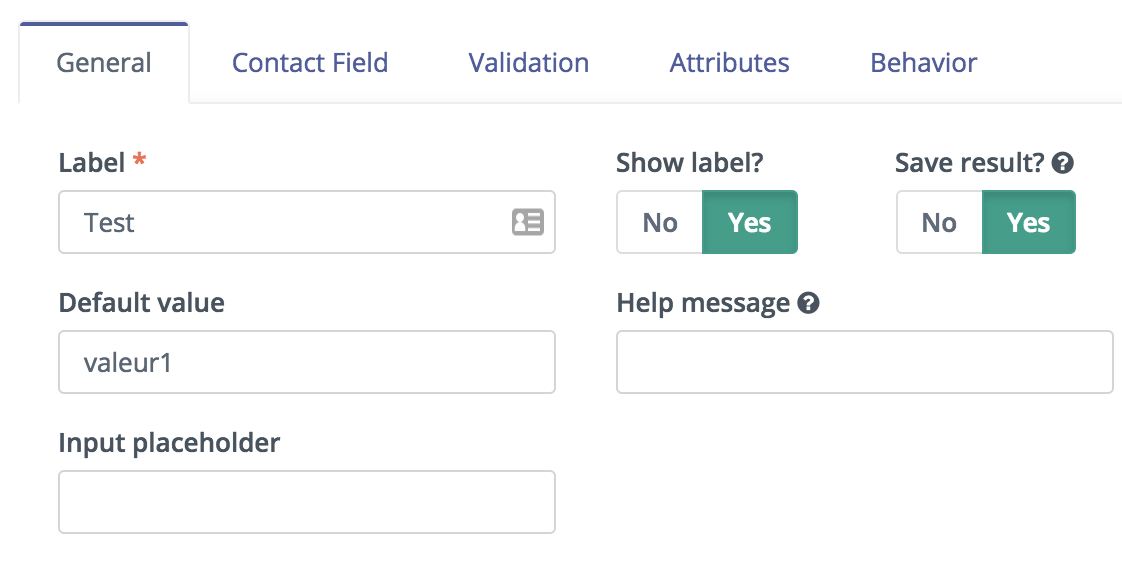This screenshot has height=572, width=1122.
Task: Set Show label to Yes
Action: pyautogui.click(x=749, y=222)
